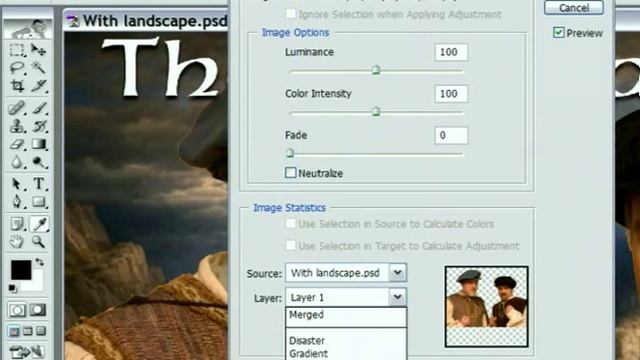Choose Full Screen with menu bar mode

28,331
